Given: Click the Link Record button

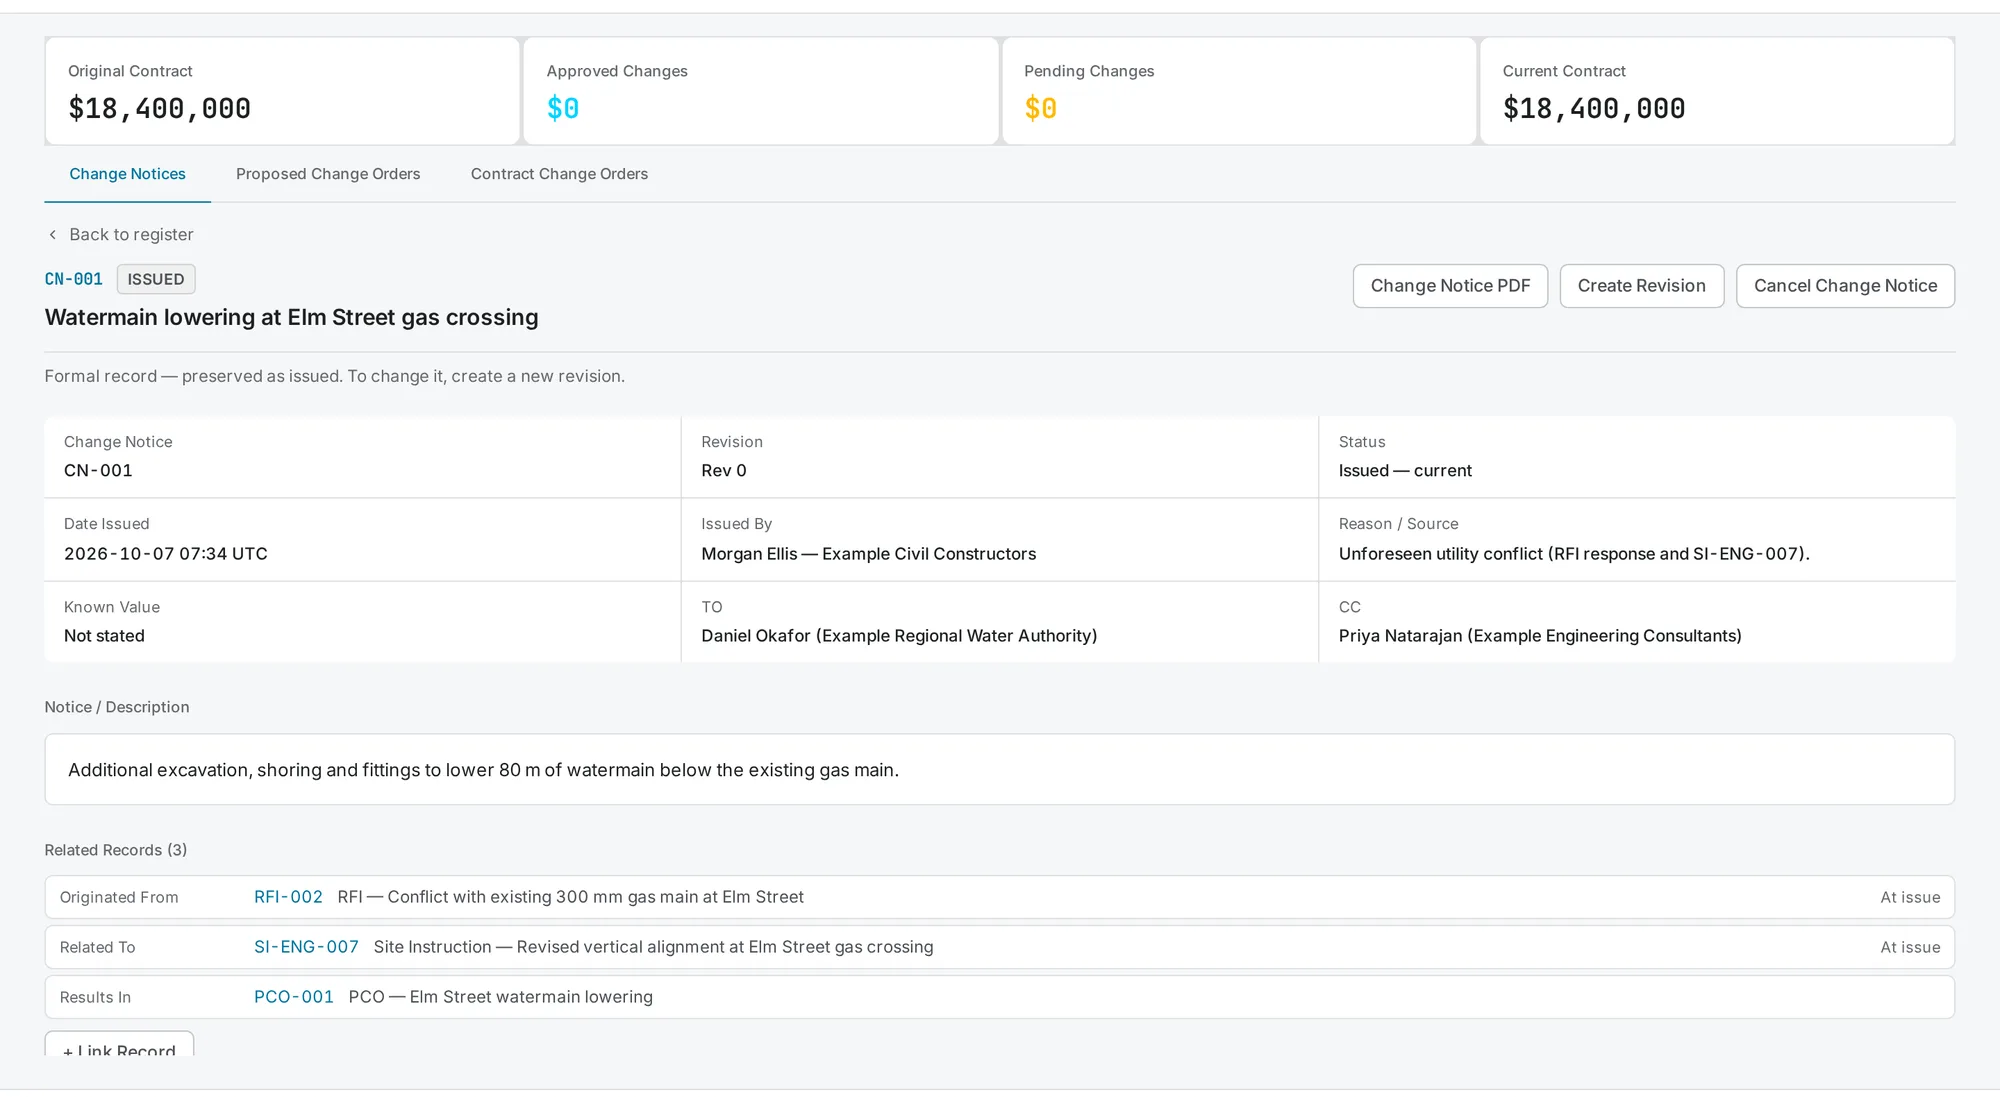Looking at the screenshot, I should tap(119, 1046).
